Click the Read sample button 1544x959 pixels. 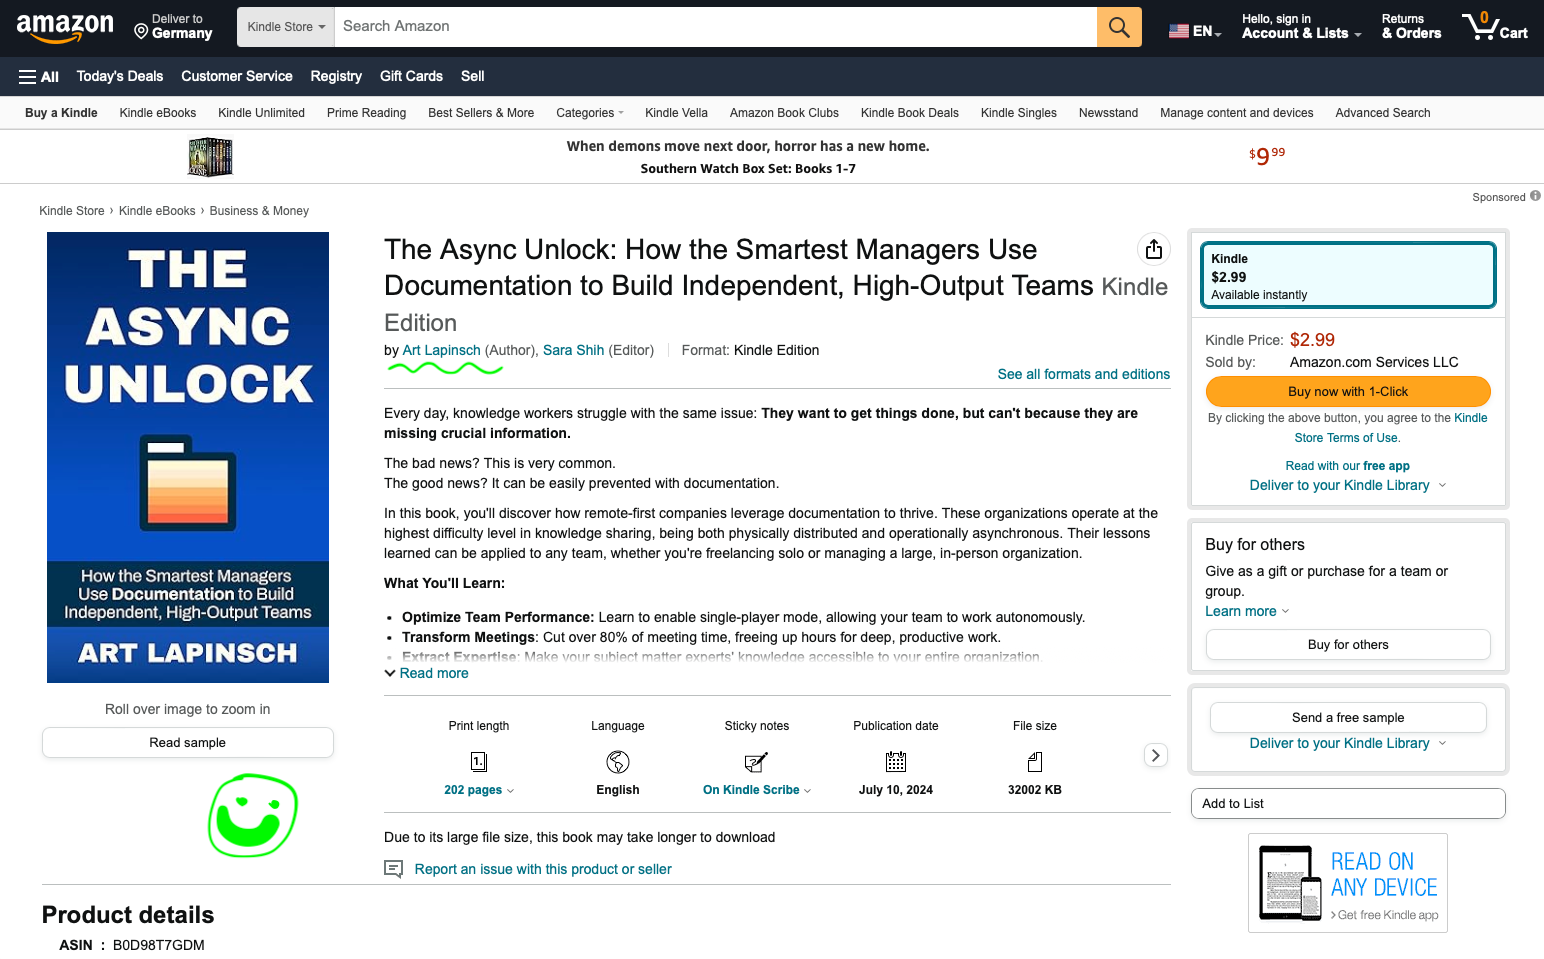pyautogui.click(x=188, y=743)
